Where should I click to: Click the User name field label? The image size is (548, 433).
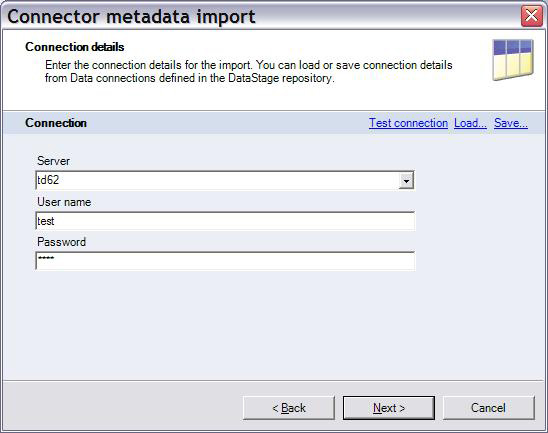[x=64, y=202]
